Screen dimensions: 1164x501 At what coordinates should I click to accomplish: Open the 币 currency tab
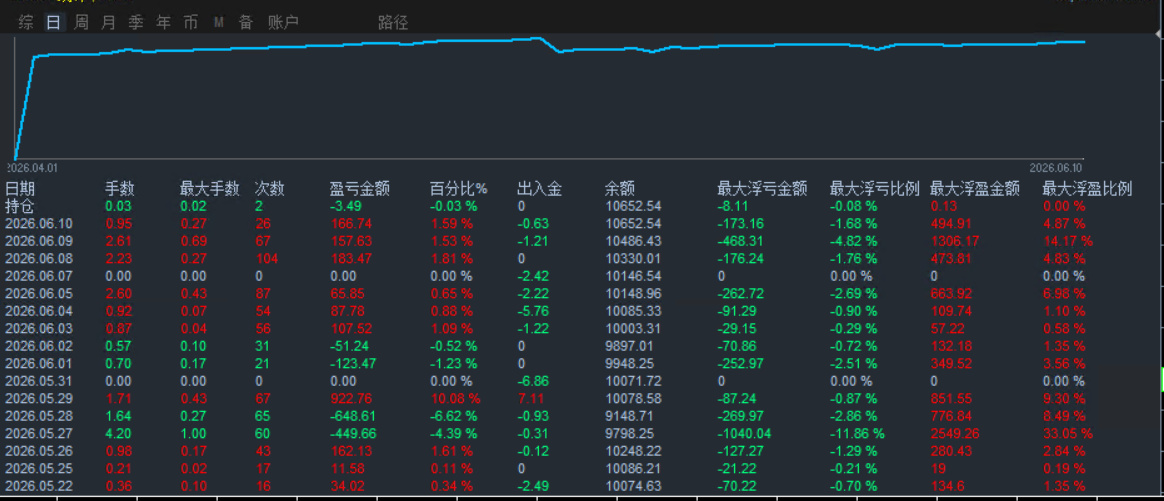click(x=191, y=23)
